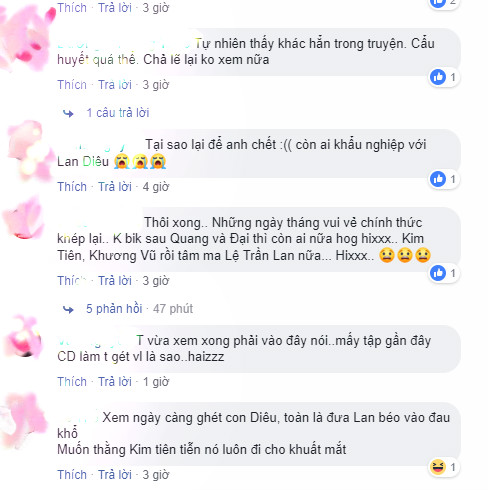Like the 'Tự nhiên thấy khác hẳn' comment via Thích

(x=72, y=85)
